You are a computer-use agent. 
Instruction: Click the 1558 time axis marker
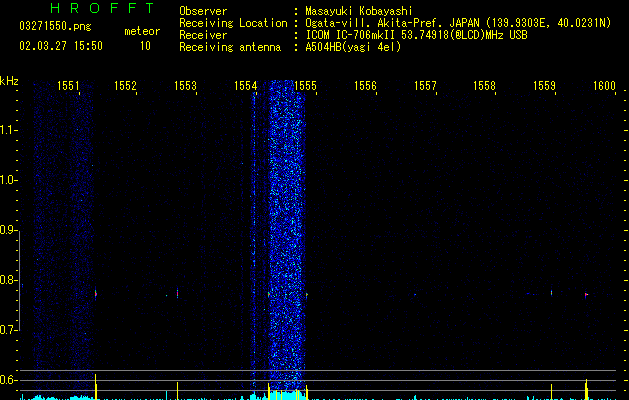pos(484,85)
